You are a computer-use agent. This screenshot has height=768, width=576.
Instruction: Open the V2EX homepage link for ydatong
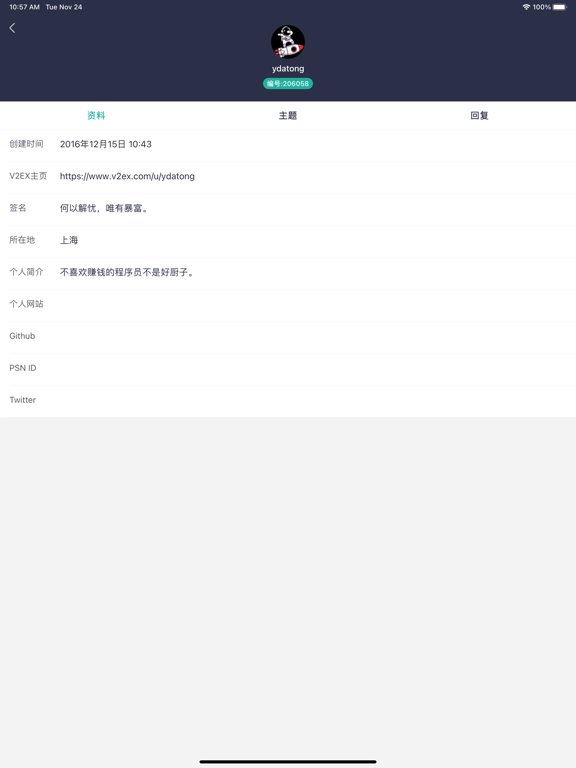[x=127, y=176]
